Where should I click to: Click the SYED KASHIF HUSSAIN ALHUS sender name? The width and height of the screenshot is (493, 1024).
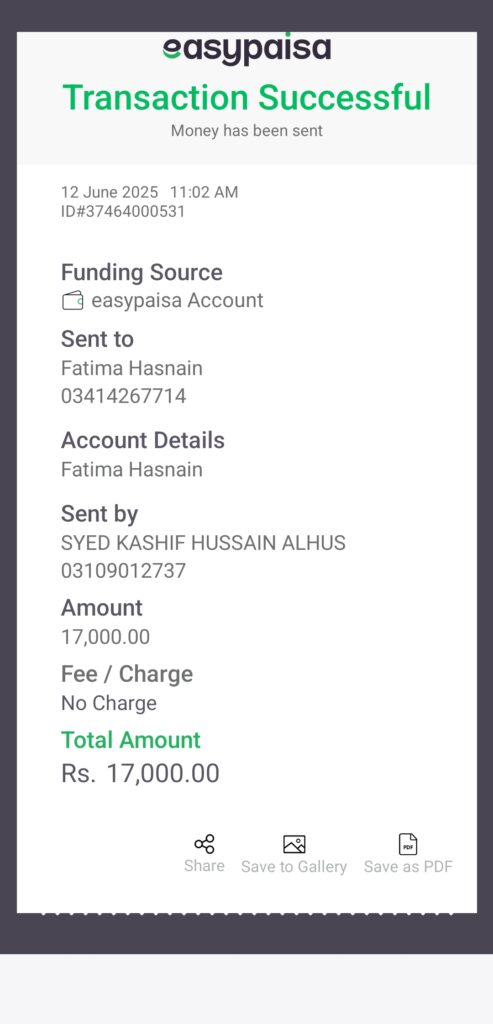(203, 543)
